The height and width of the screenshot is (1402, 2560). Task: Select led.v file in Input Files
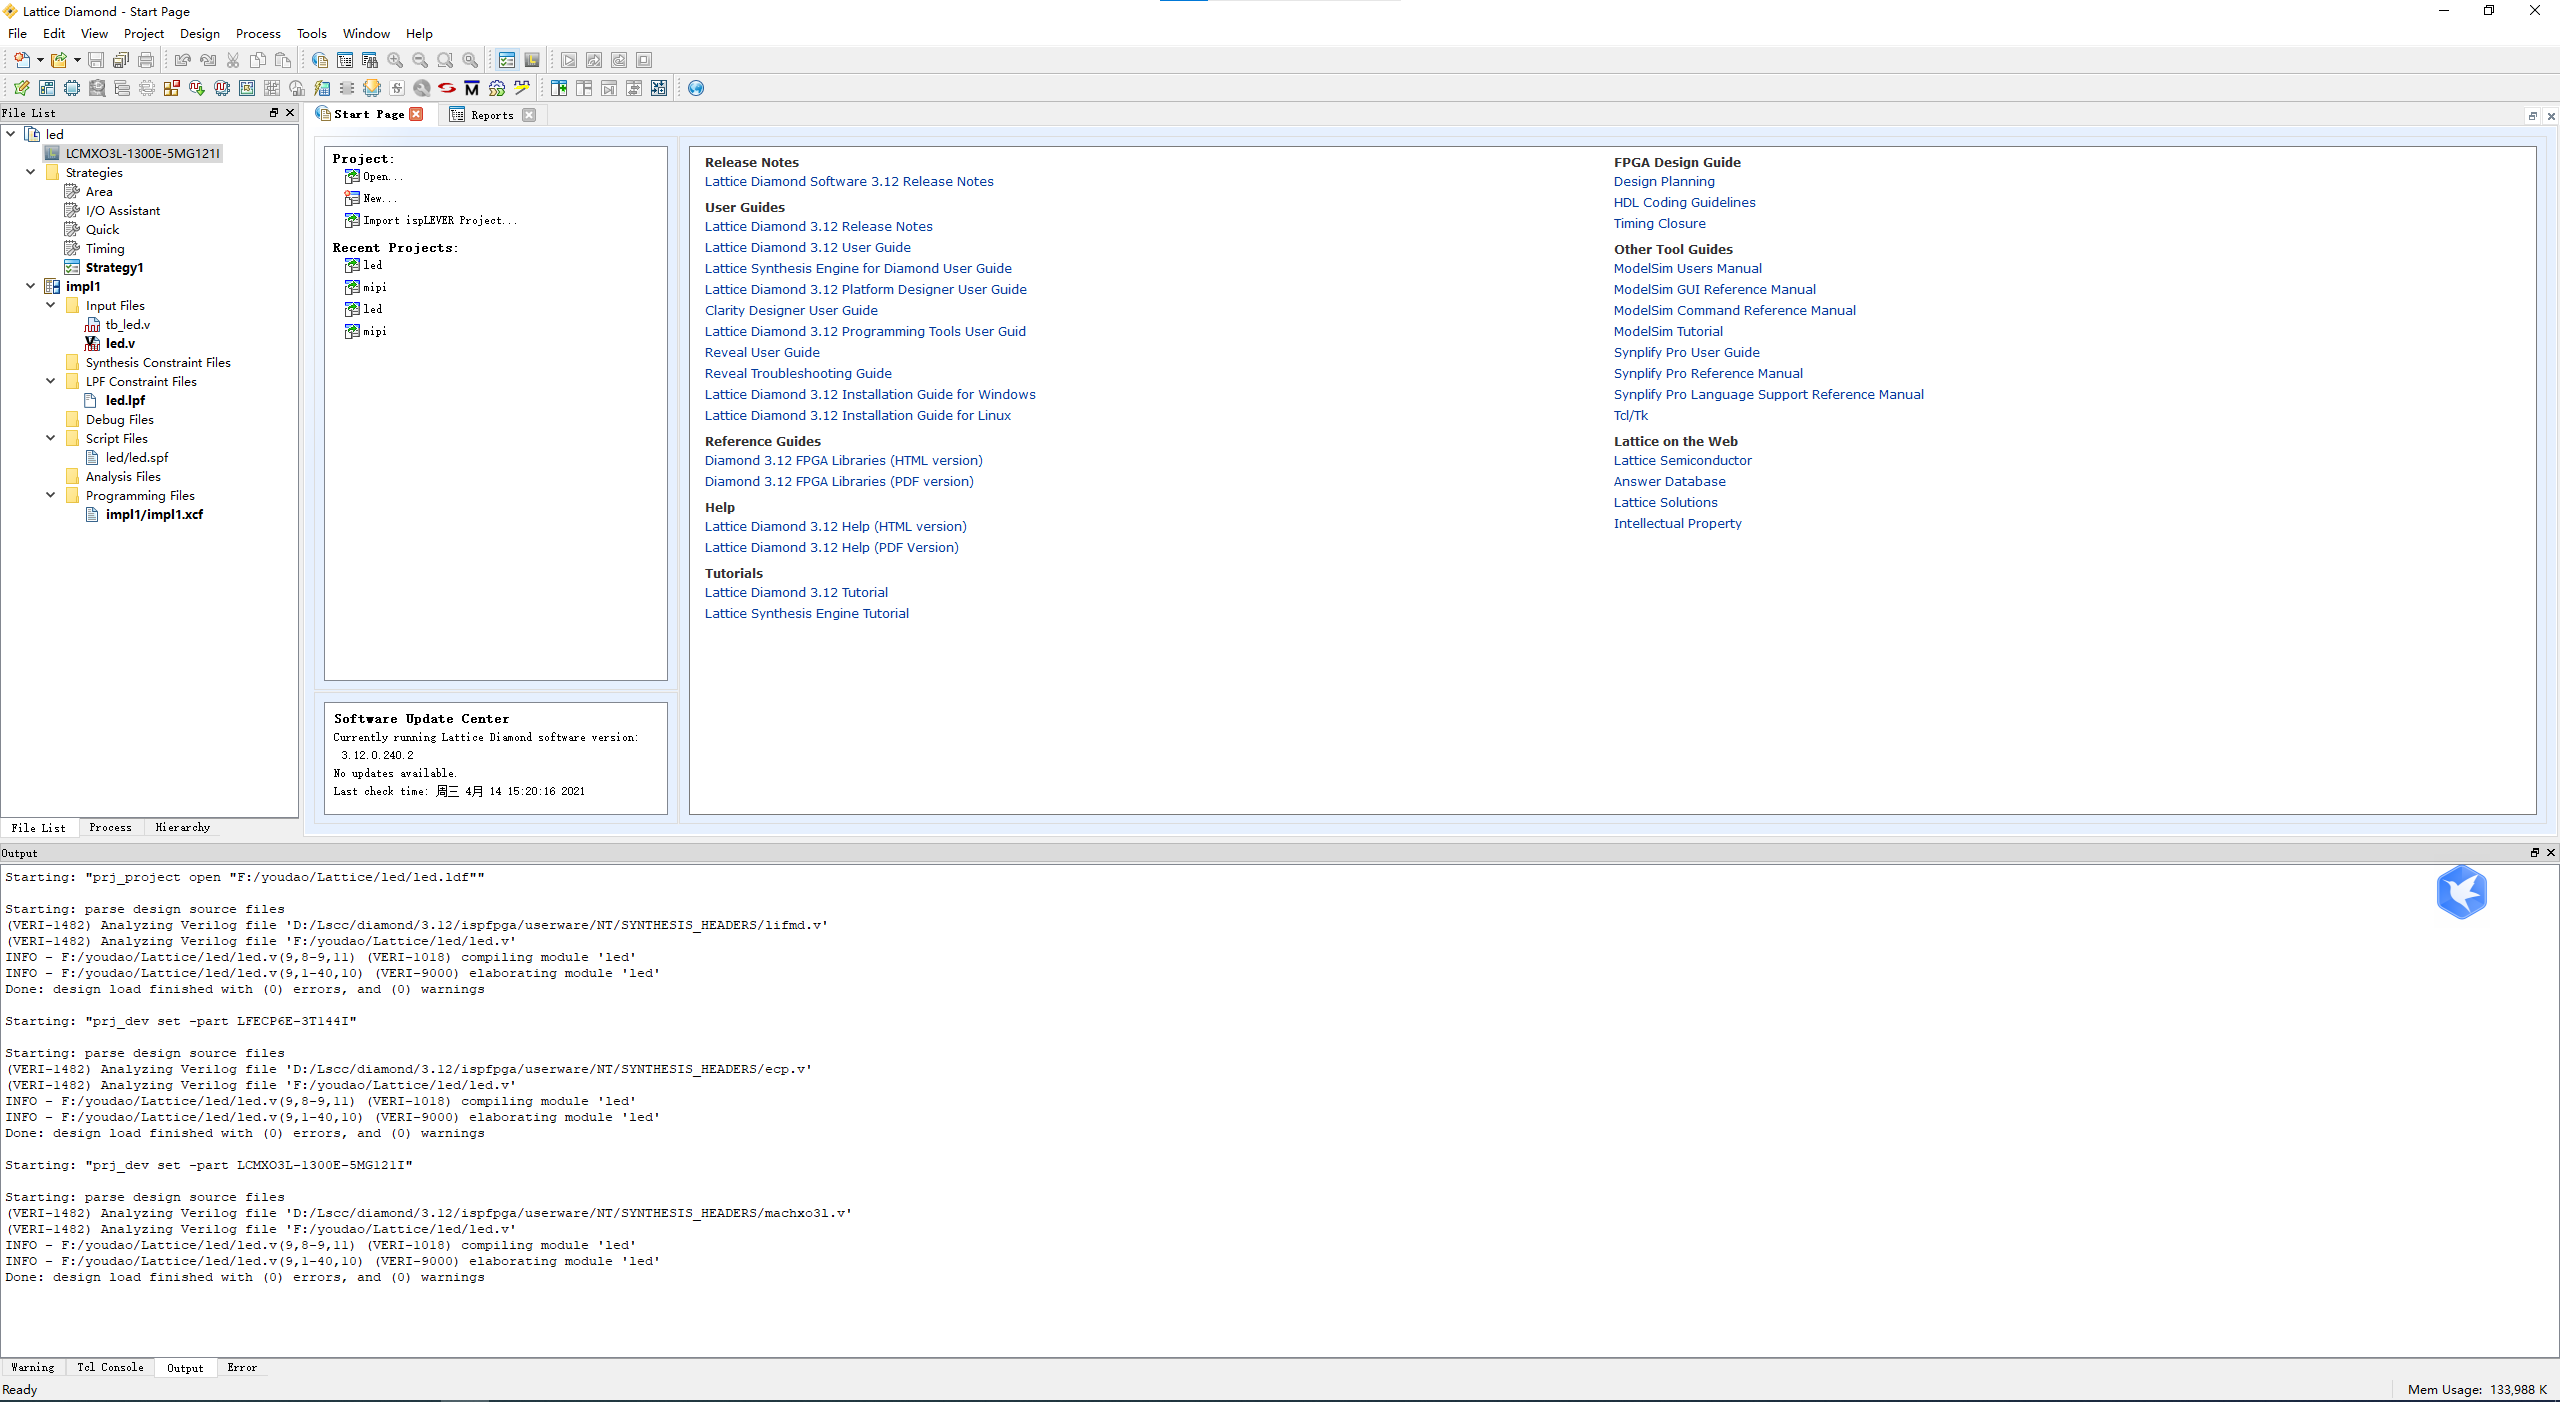121,342
